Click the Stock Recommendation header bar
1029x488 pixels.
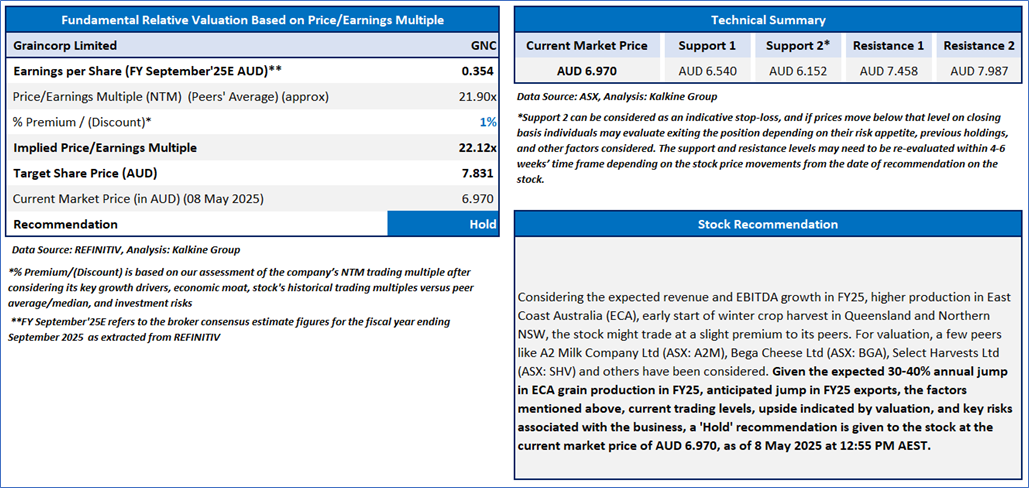coord(768,224)
